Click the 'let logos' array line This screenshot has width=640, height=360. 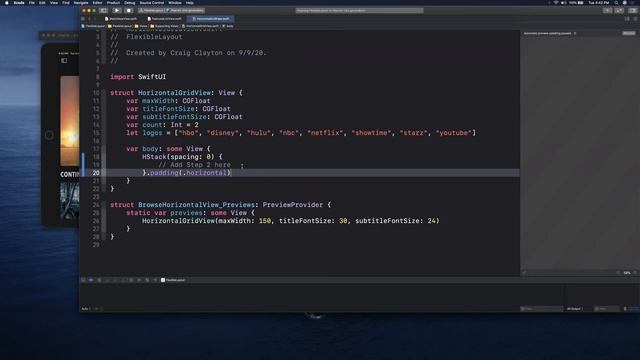click(301, 133)
